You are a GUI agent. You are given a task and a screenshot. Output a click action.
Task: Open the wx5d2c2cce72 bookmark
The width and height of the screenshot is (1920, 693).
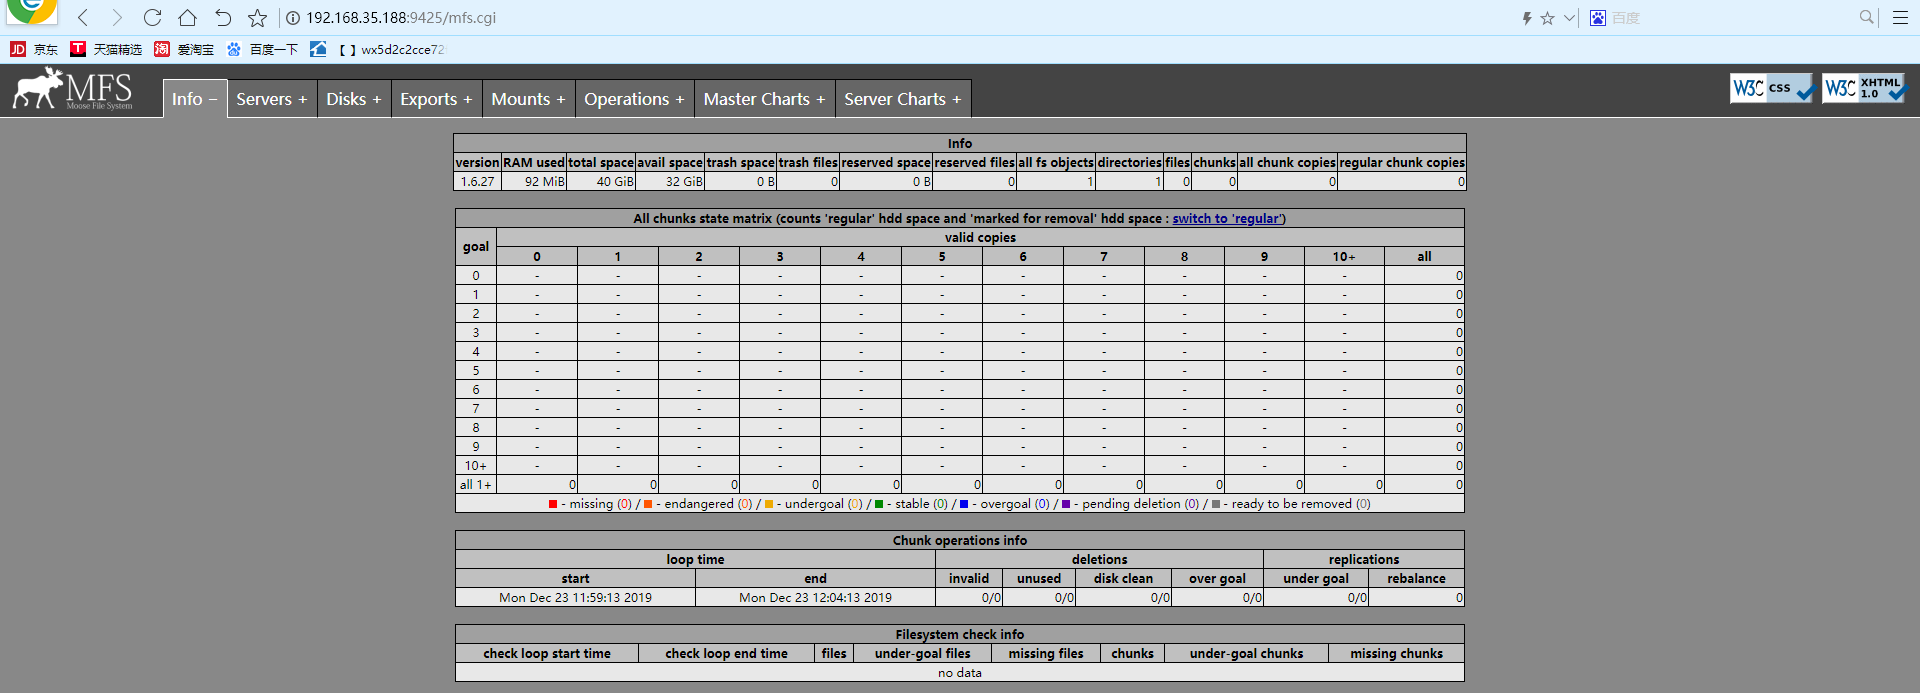[392, 49]
